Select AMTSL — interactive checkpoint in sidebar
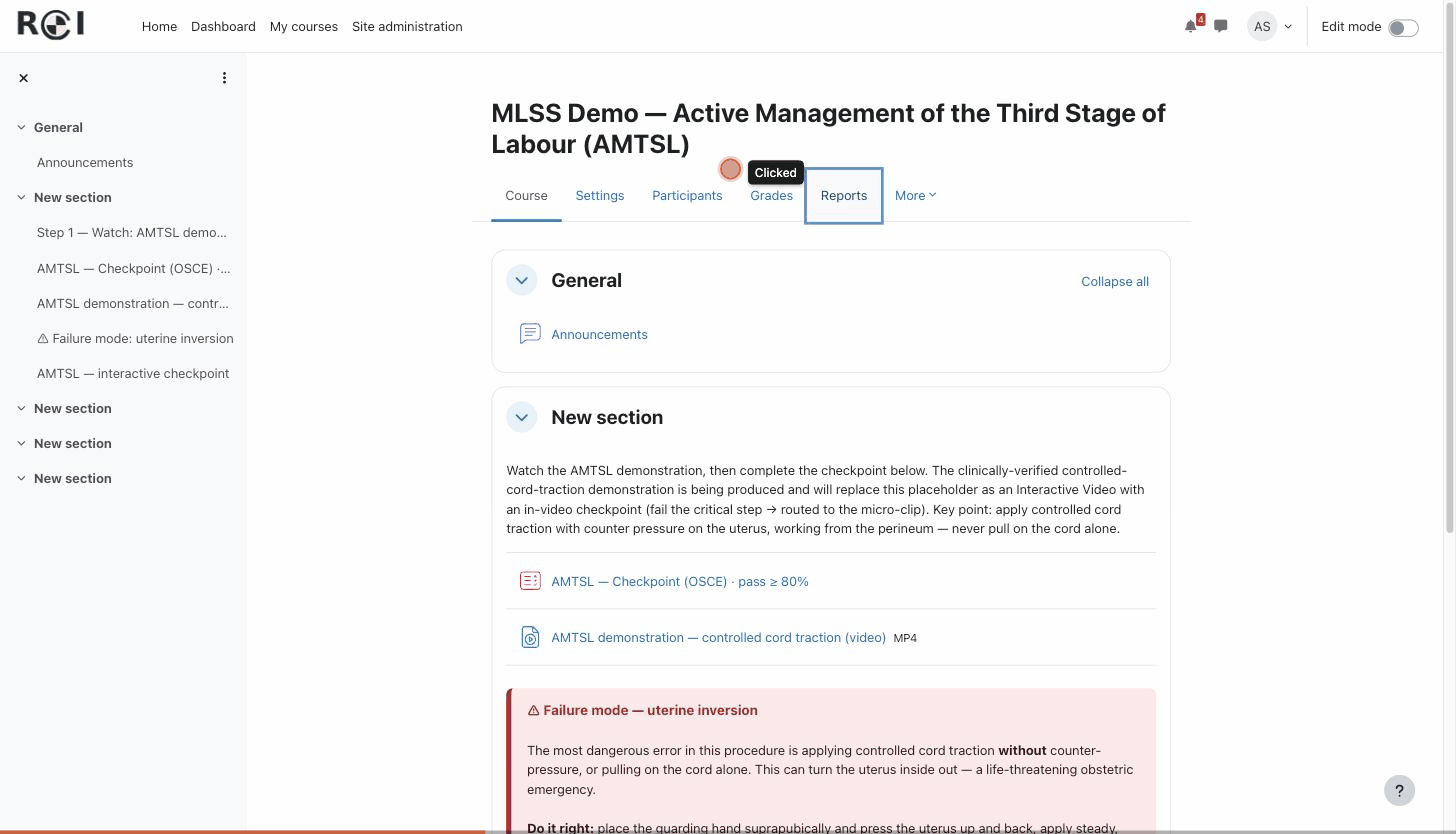This screenshot has width=1456, height=834. click(x=133, y=373)
